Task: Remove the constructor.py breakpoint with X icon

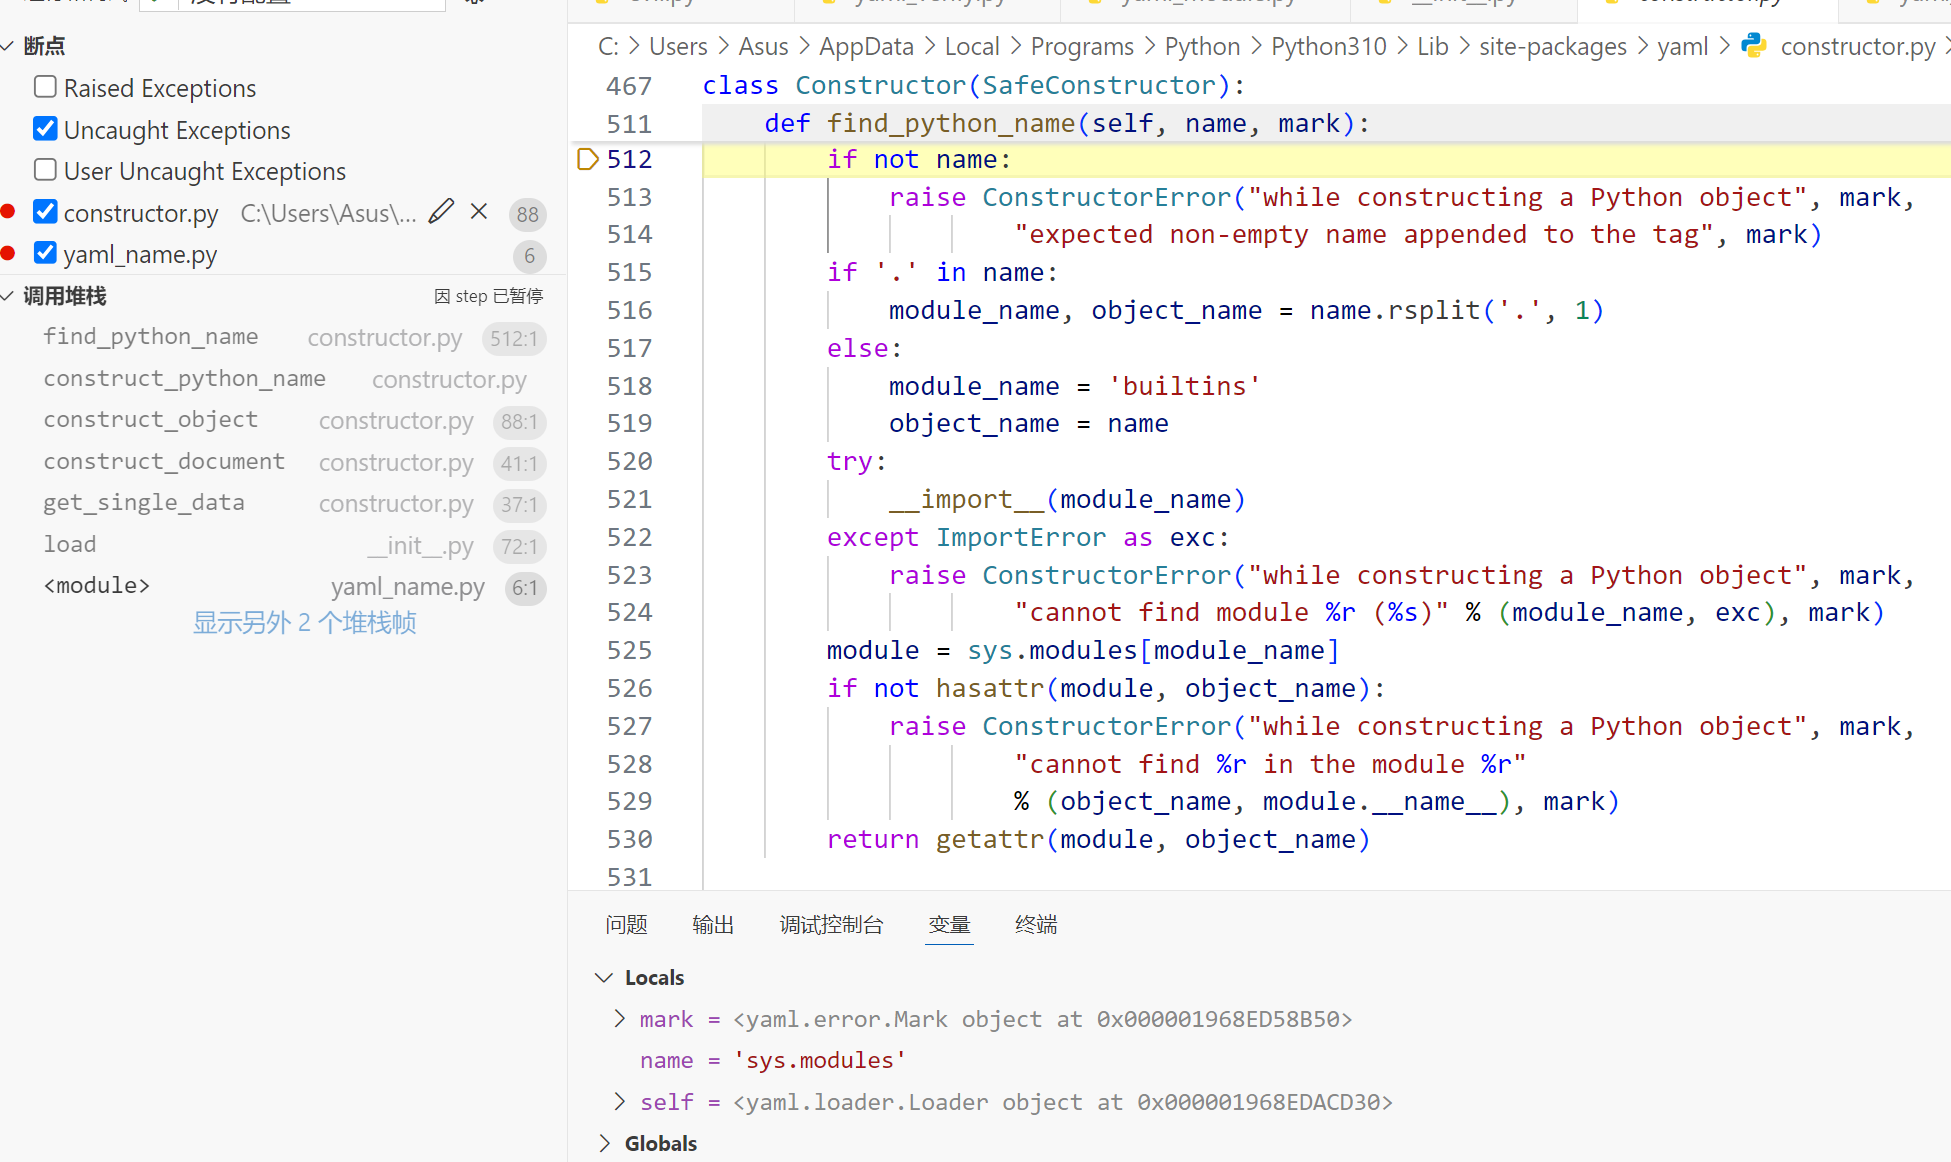Action: click(479, 212)
